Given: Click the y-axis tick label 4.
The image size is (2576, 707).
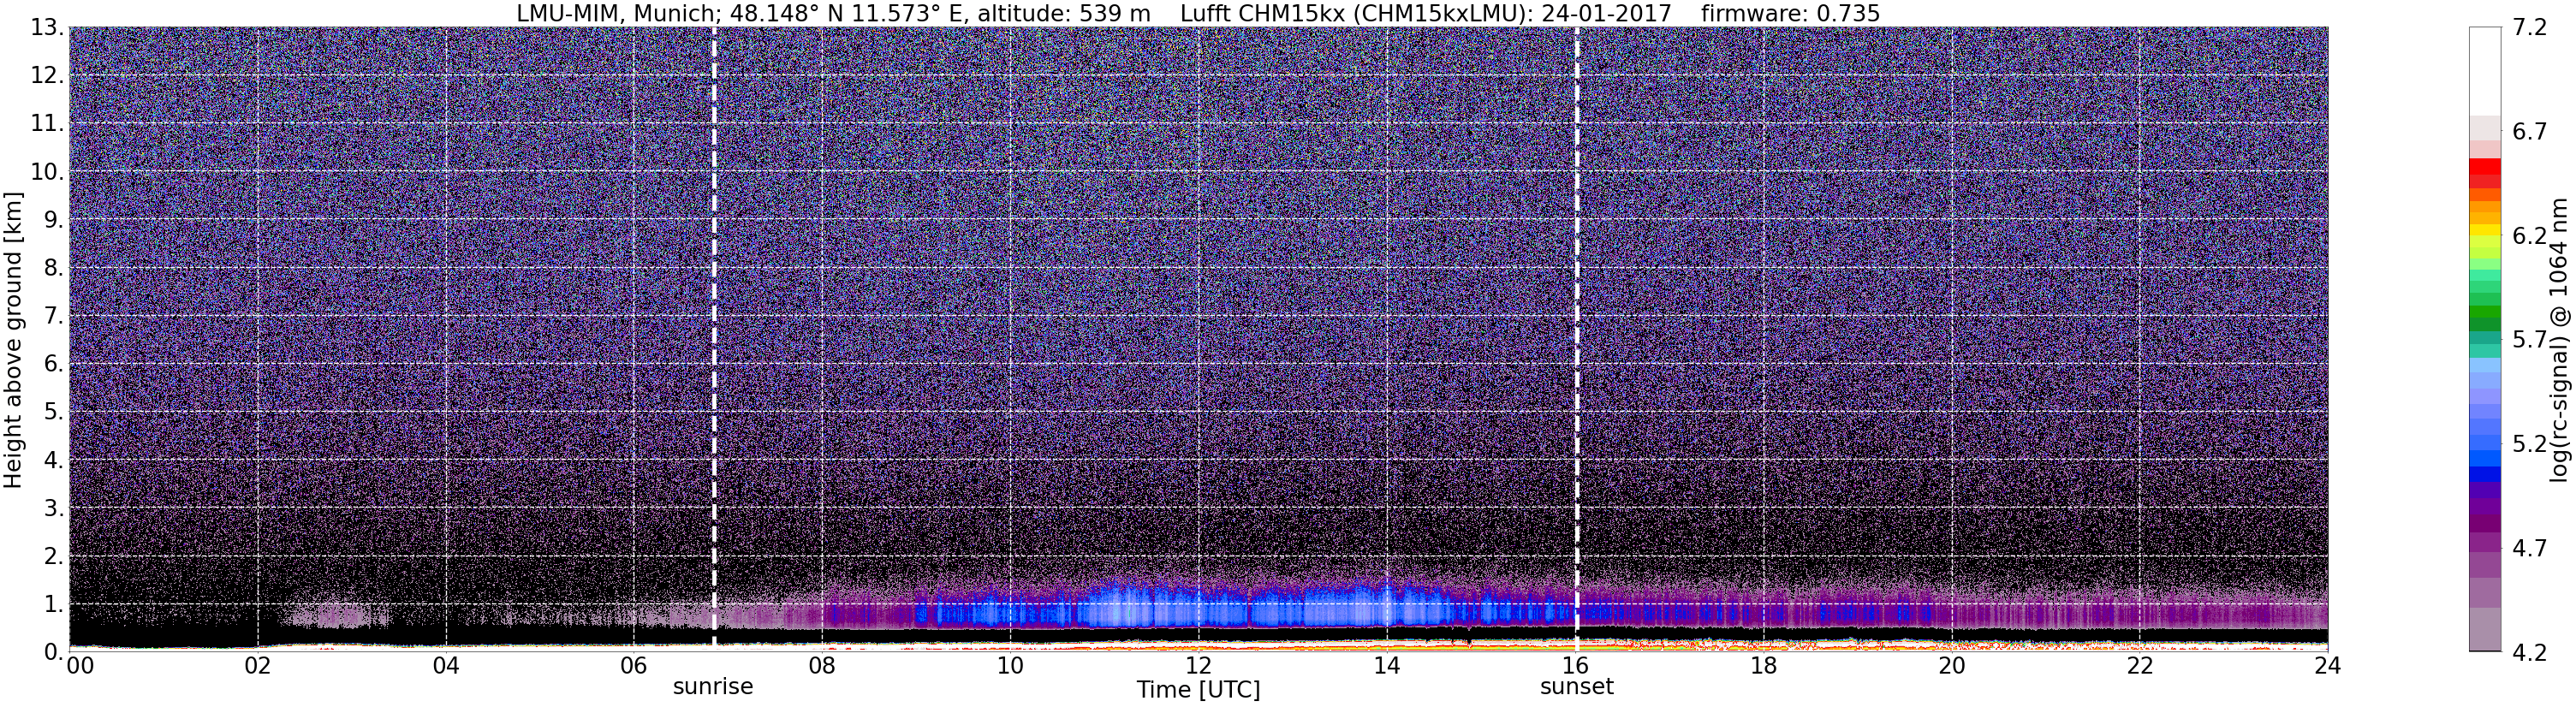Looking at the screenshot, I should (55, 460).
